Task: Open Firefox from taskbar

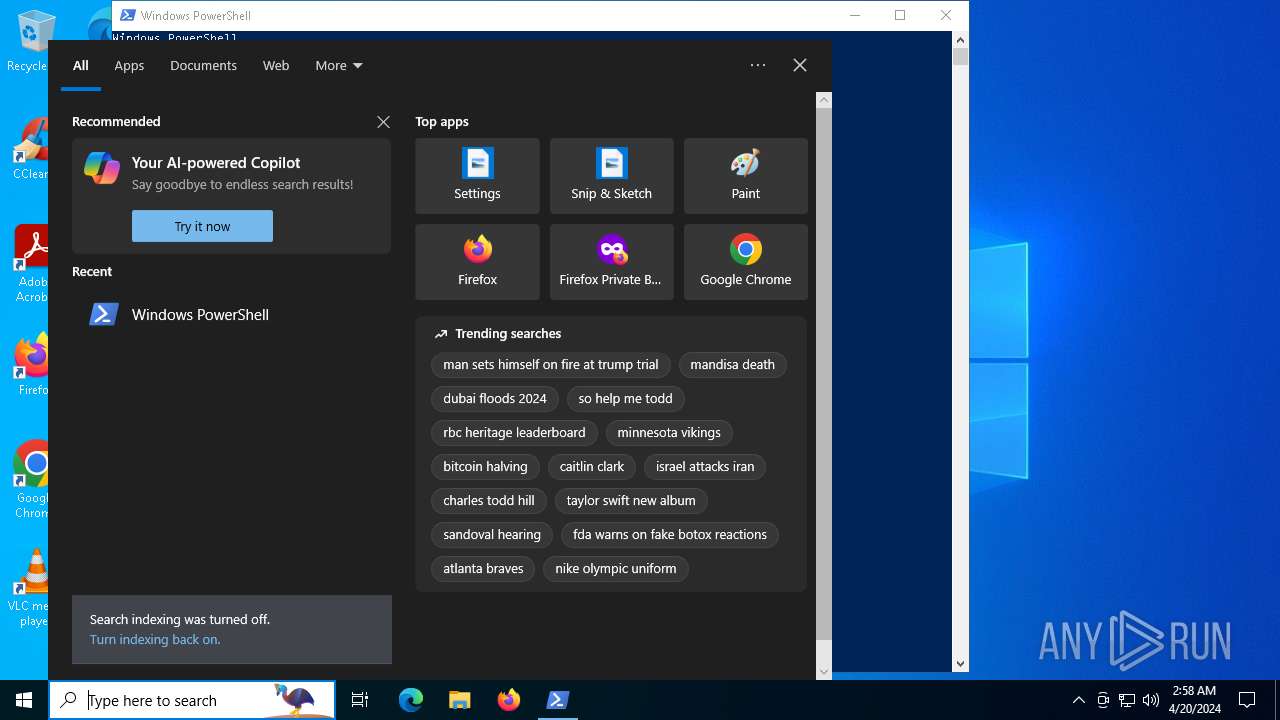Action: (509, 700)
